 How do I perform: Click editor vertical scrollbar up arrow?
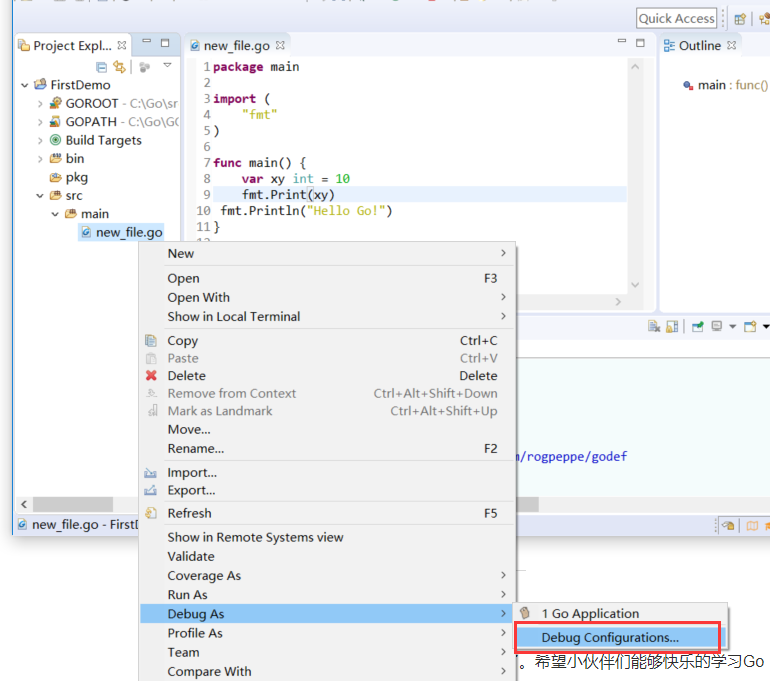coord(635,66)
